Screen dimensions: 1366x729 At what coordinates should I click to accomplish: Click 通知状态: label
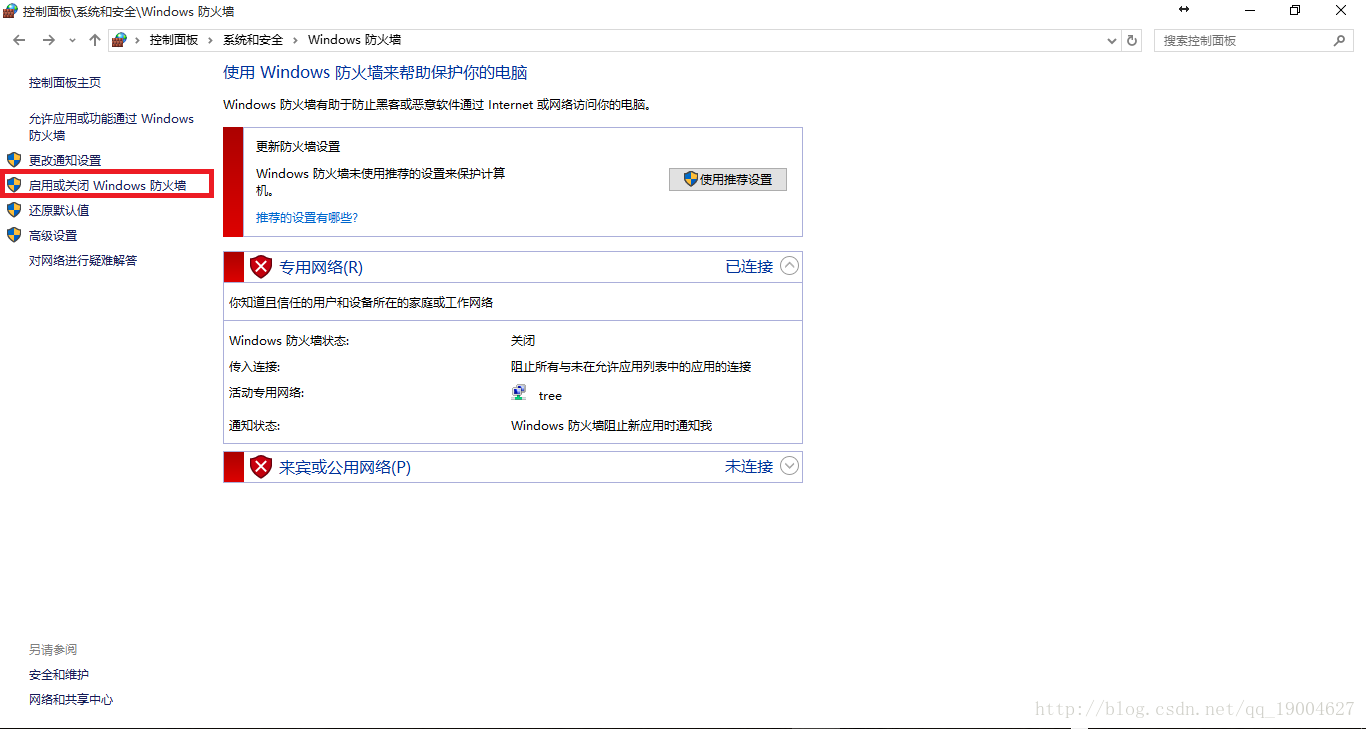(255, 426)
